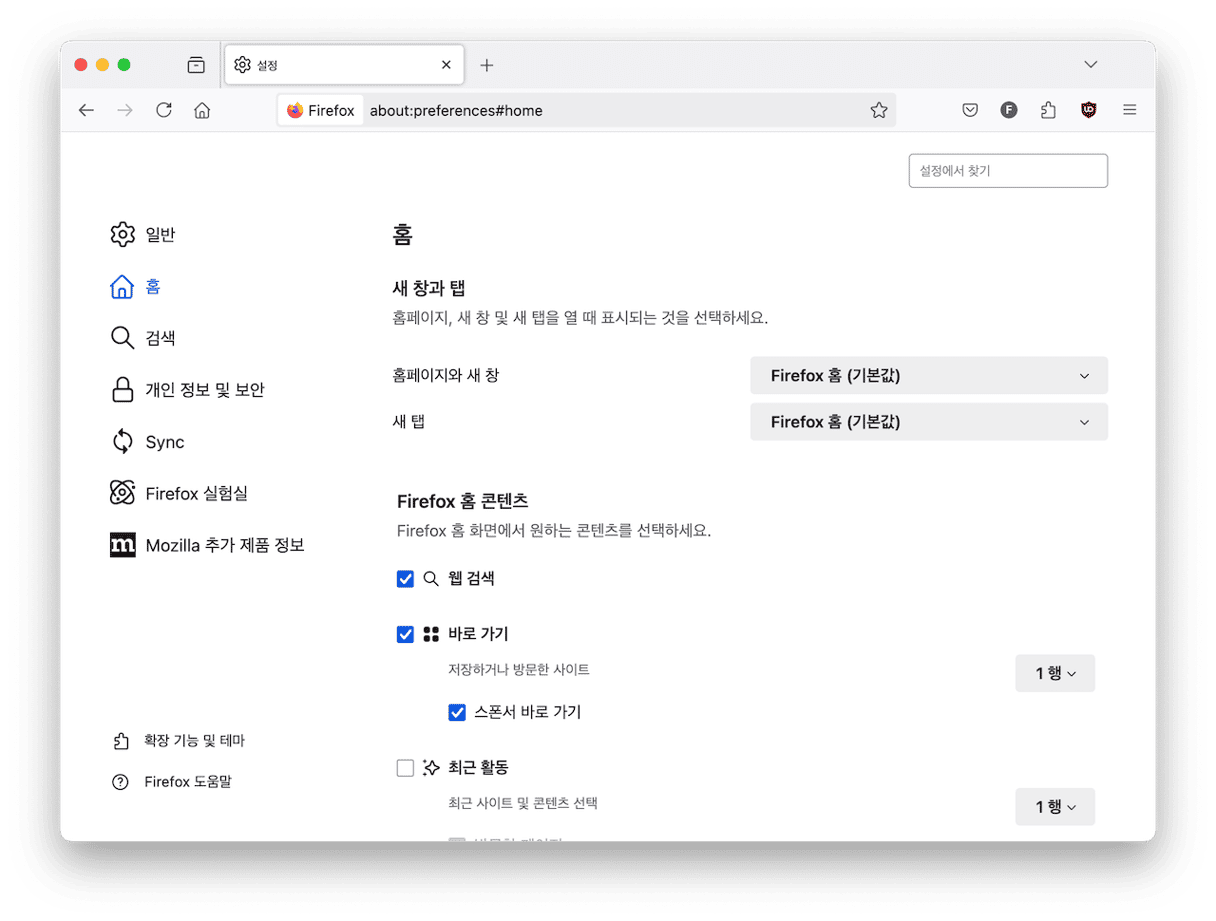Expand the 새 탭 dropdown
Viewport: 1216px width, 921px height.
pos(929,422)
